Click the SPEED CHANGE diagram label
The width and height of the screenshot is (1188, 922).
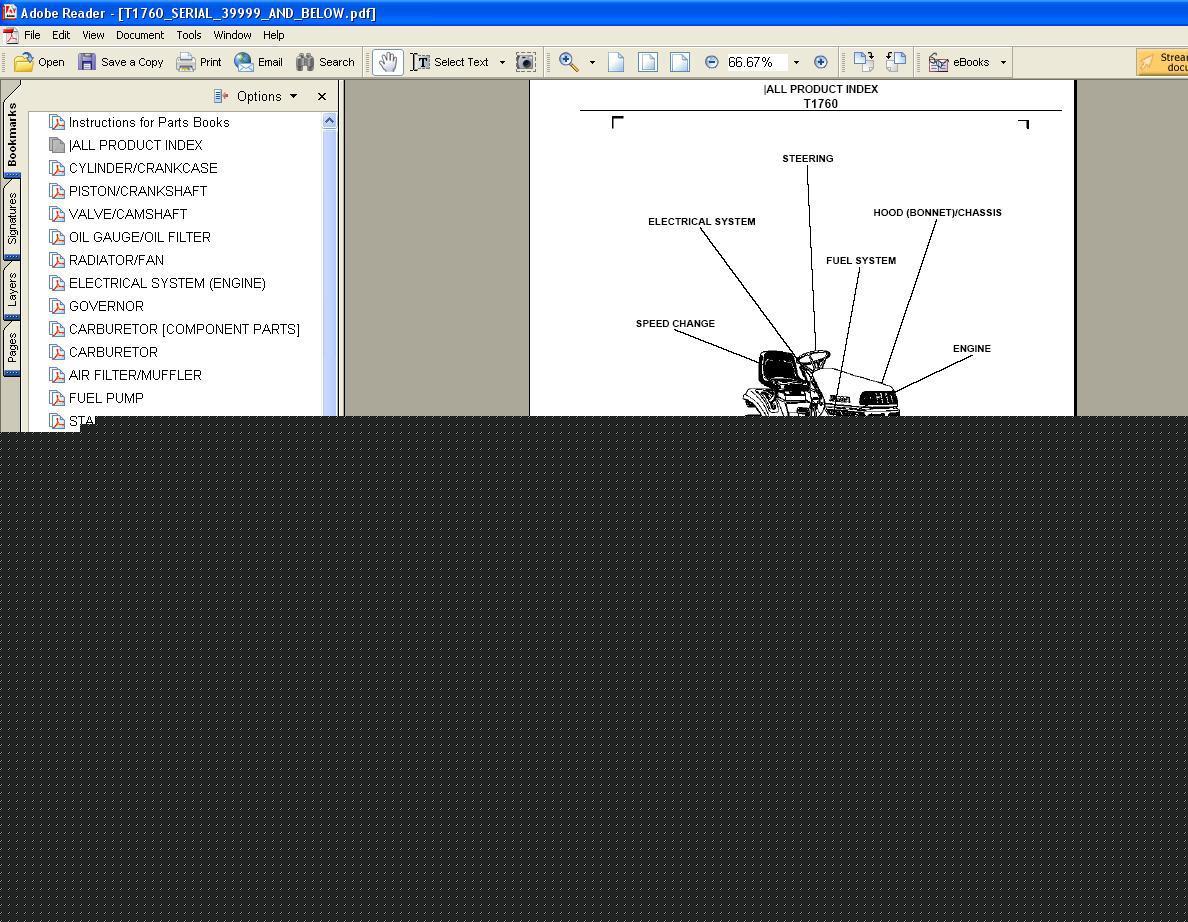point(675,323)
